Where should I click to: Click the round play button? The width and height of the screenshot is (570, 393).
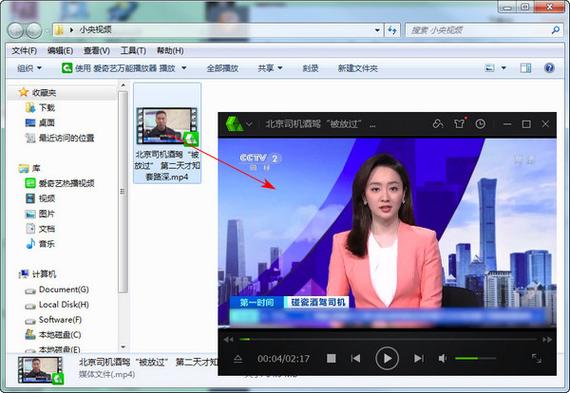pos(387,358)
